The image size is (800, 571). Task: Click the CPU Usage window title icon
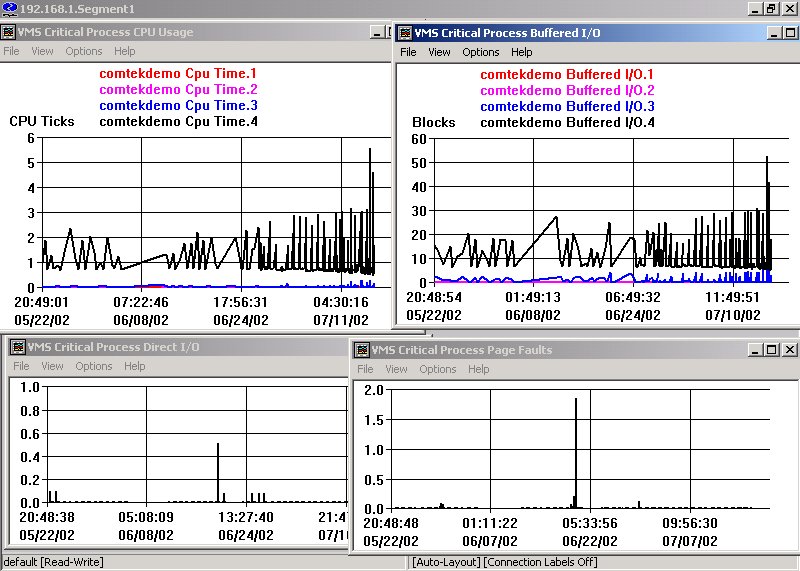click(x=8, y=32)
